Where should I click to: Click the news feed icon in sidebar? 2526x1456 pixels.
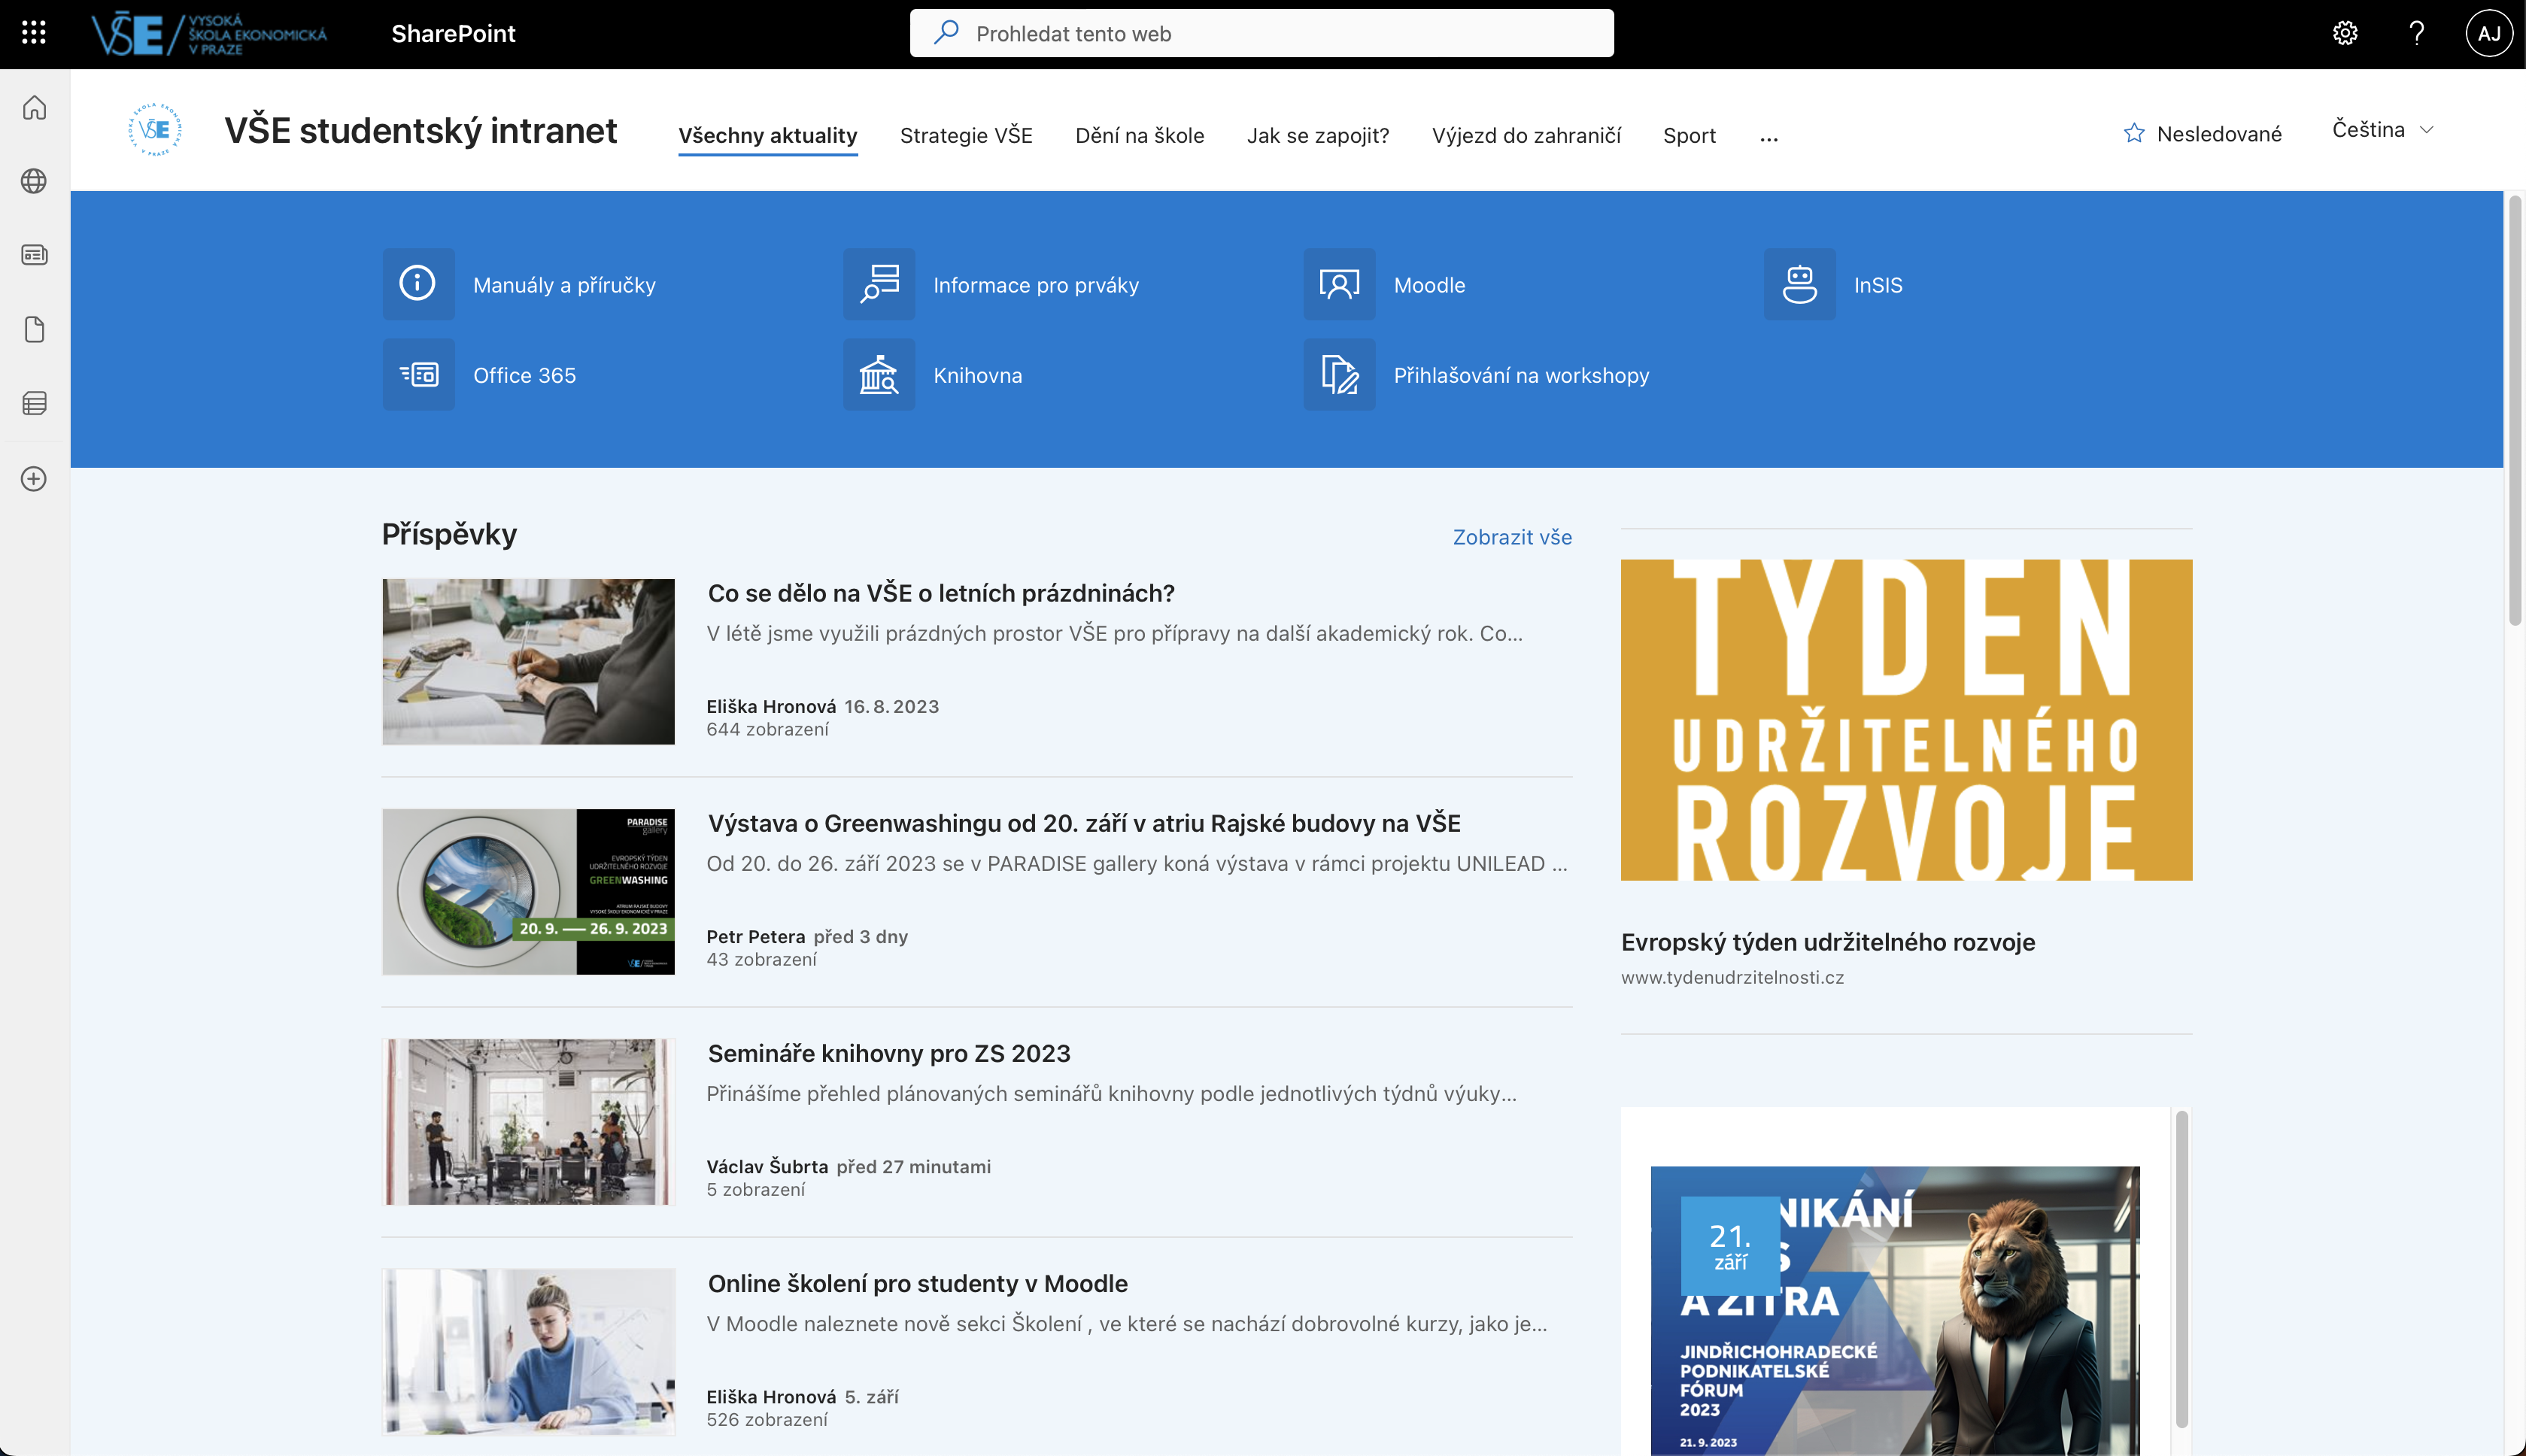tap(34, 255)
